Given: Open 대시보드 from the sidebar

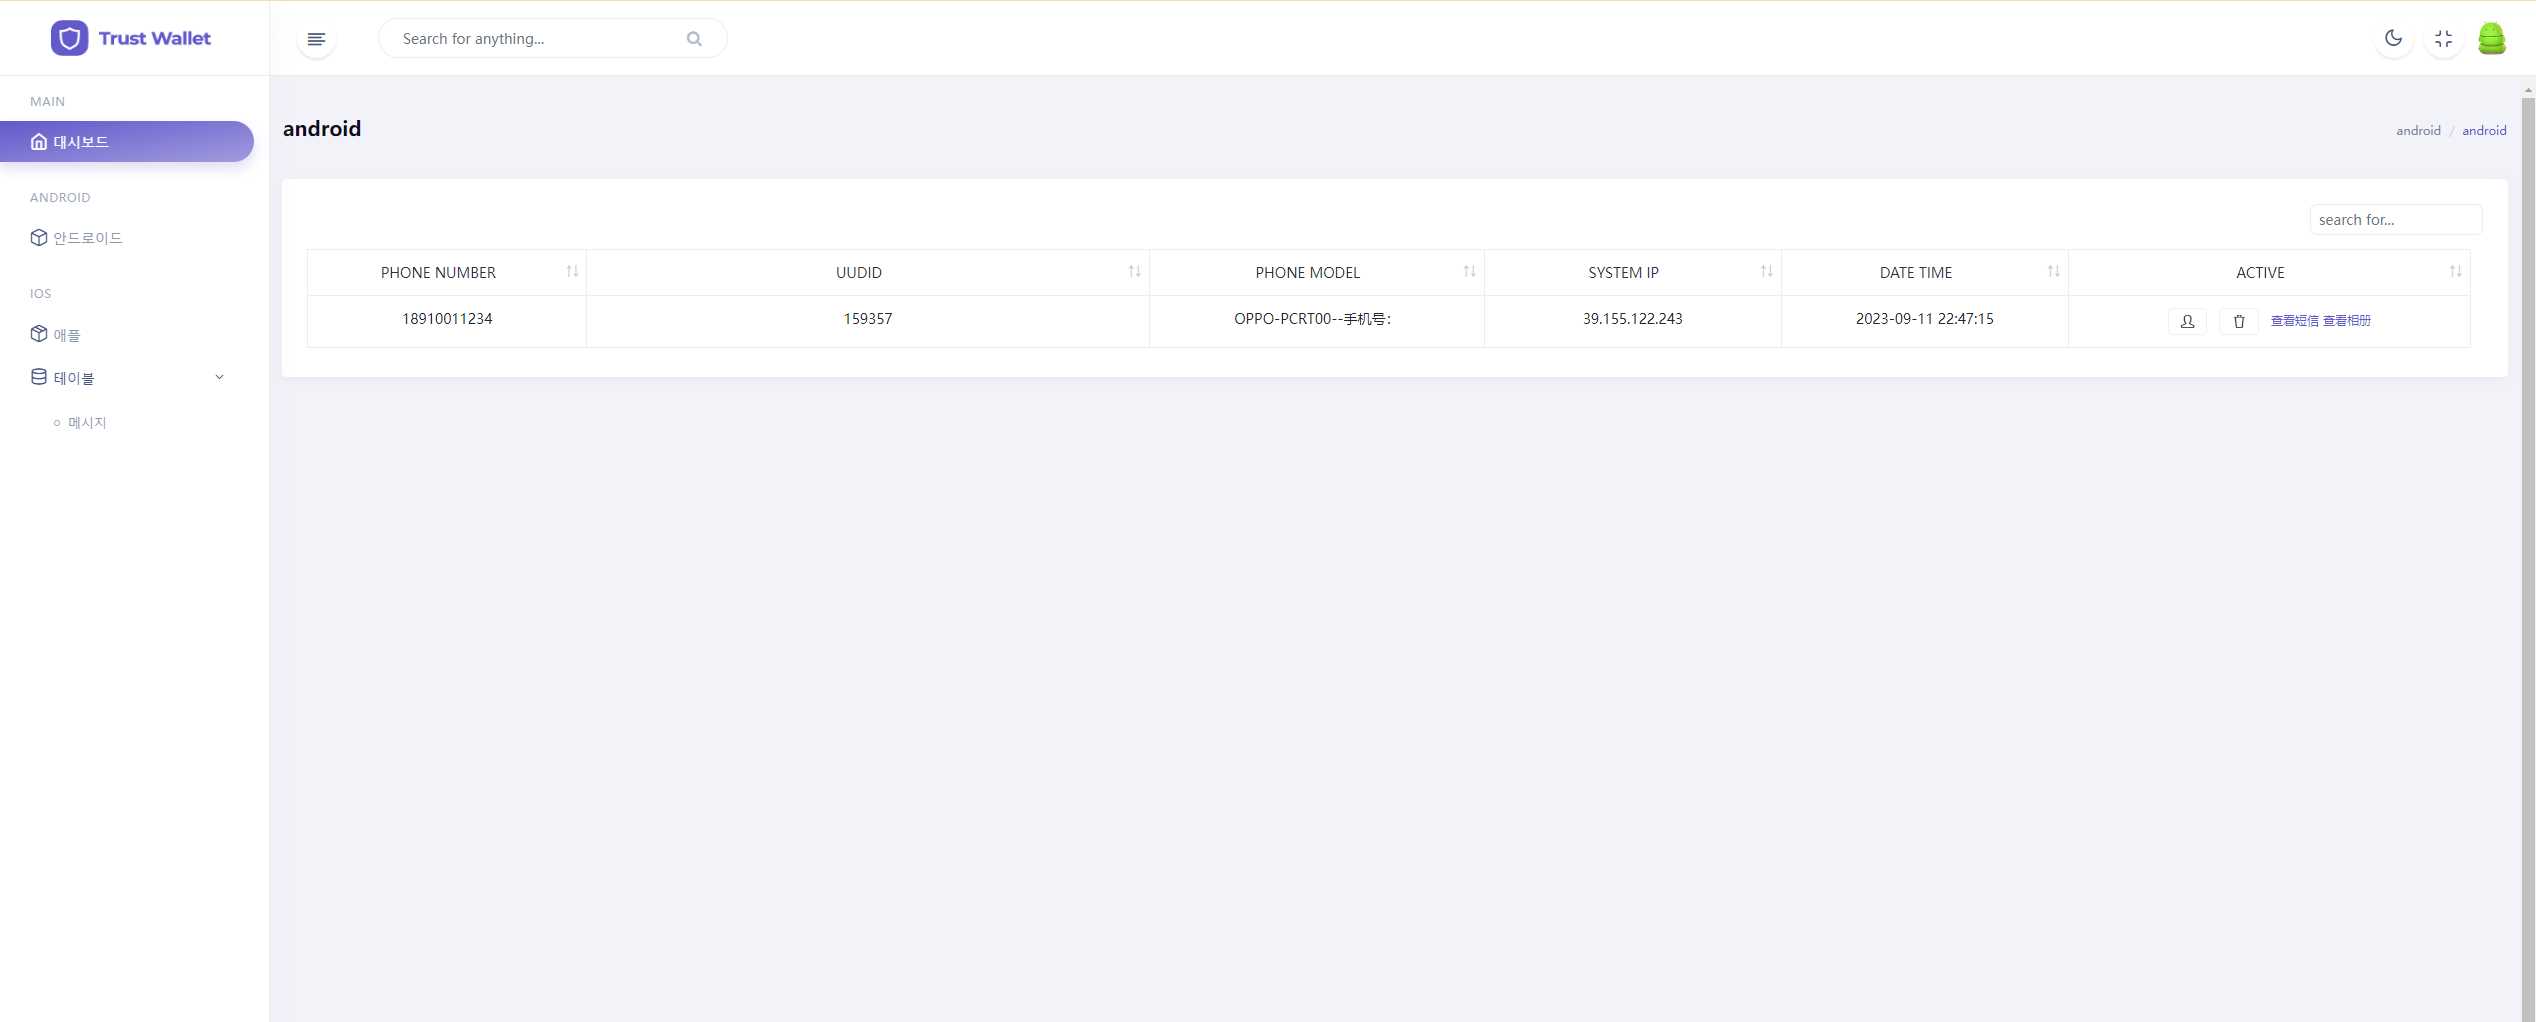Looking at the screenshot, I should (x=80, y=141).
